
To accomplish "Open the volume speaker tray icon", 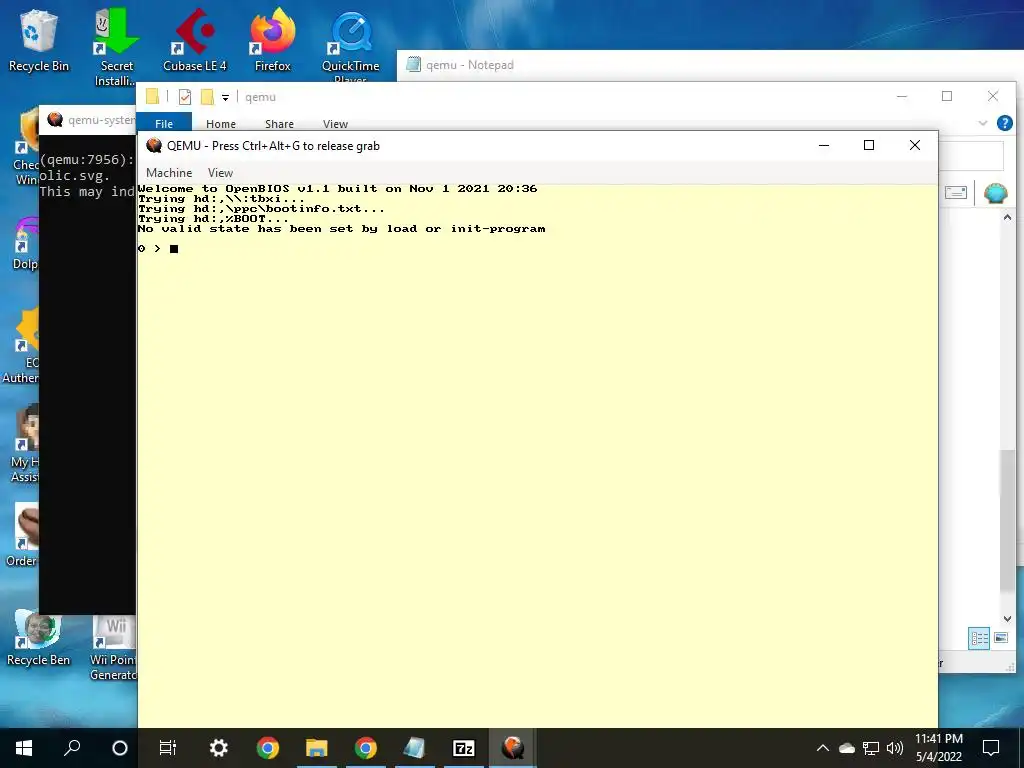I will tap(895, 748).
